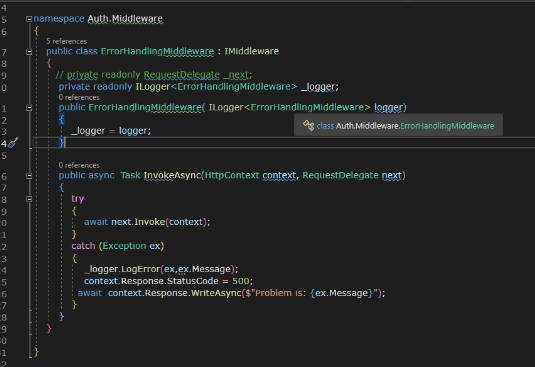Click the StatusCode value 500
535x367 pixels.
click(241, 281)
